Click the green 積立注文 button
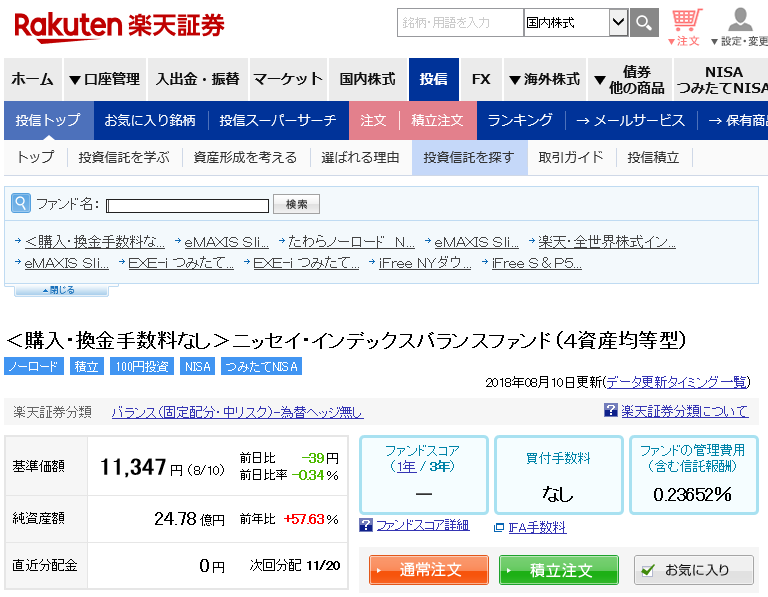The image size is (768, 597). click(x=559, y=570)
